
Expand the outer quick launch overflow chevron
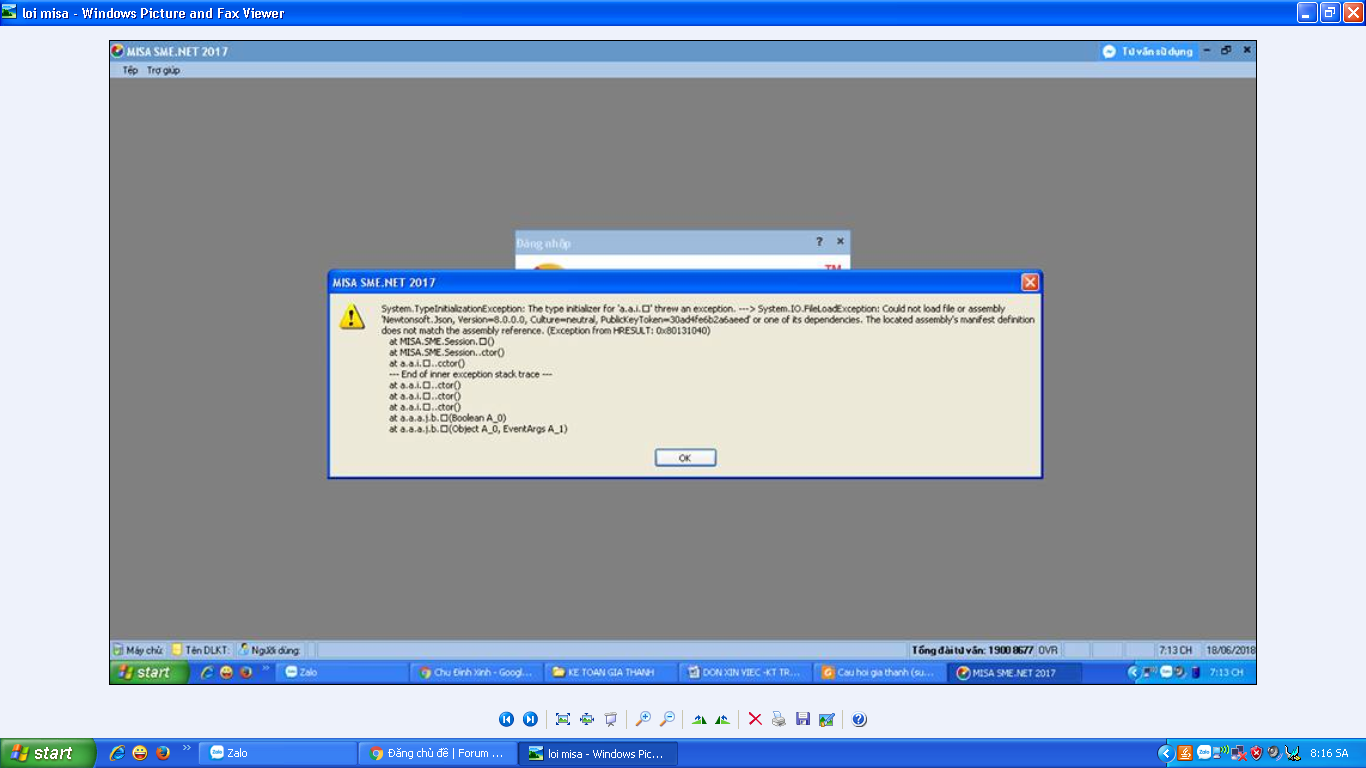[186, 749]
